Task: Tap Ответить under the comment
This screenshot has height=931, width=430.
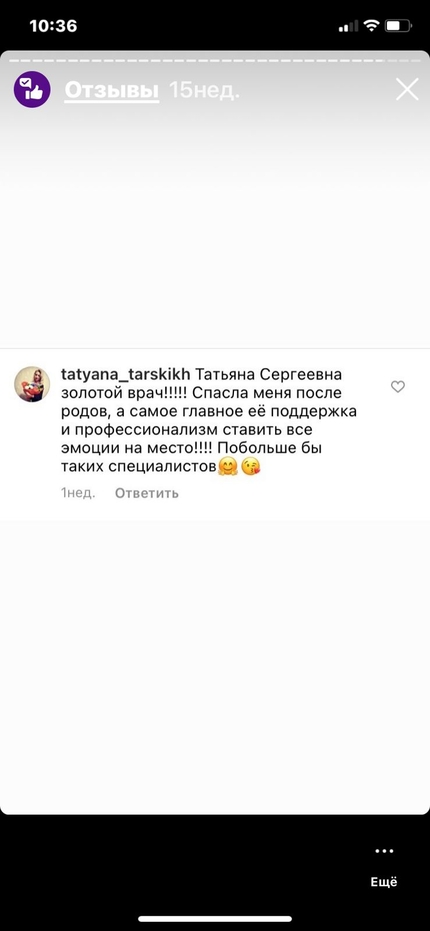Action: (147, 493)
